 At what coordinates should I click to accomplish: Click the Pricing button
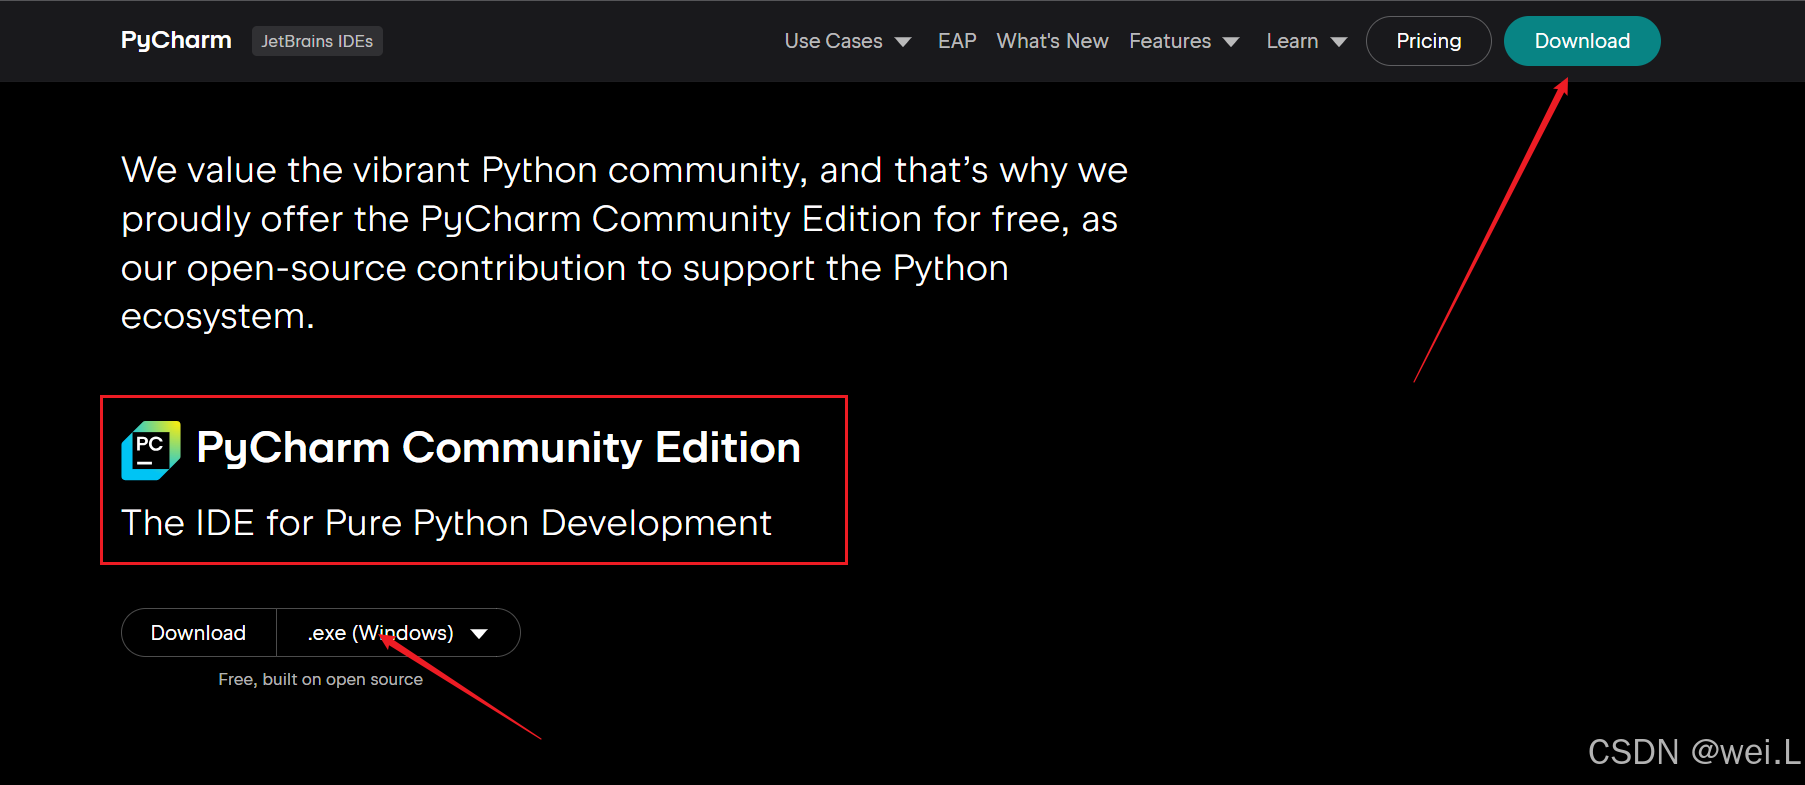tap(1428, 41)
